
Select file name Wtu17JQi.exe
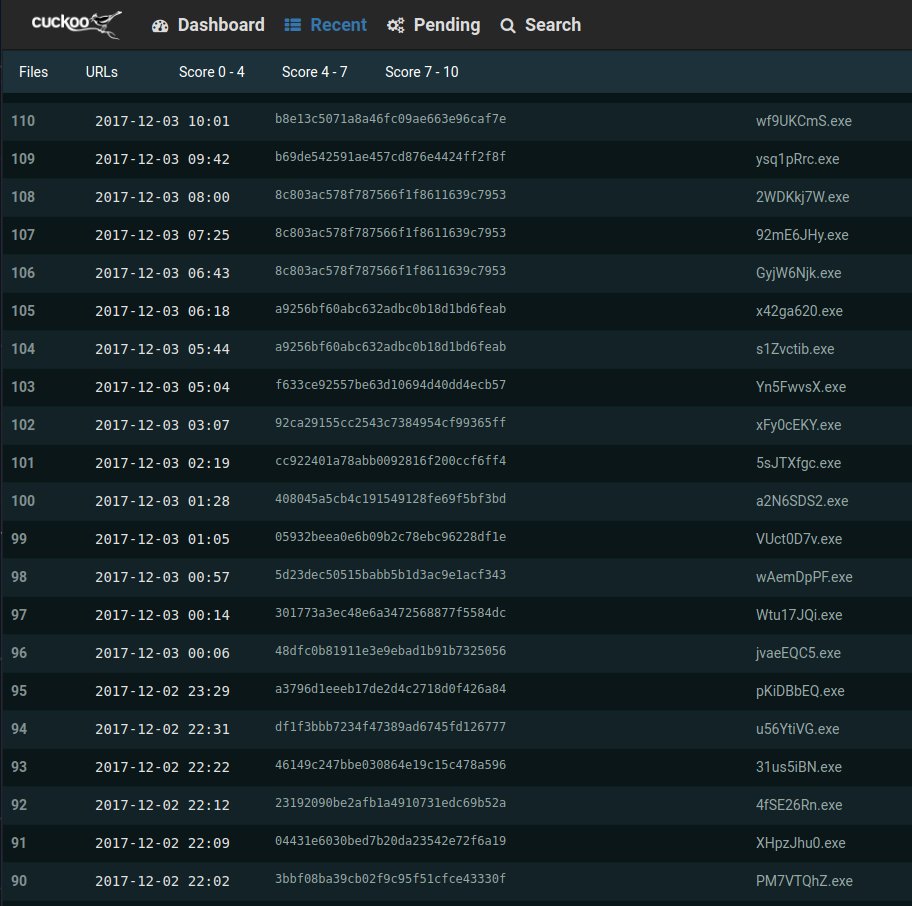(799, 615)
